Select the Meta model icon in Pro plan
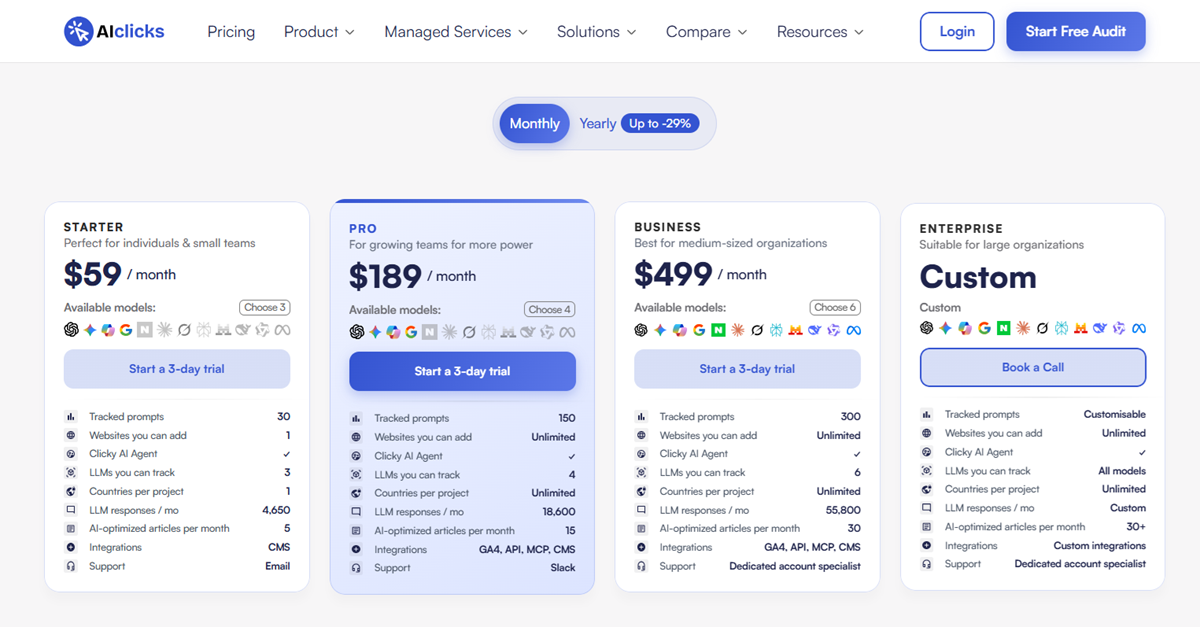 click(x=568, y=332)
